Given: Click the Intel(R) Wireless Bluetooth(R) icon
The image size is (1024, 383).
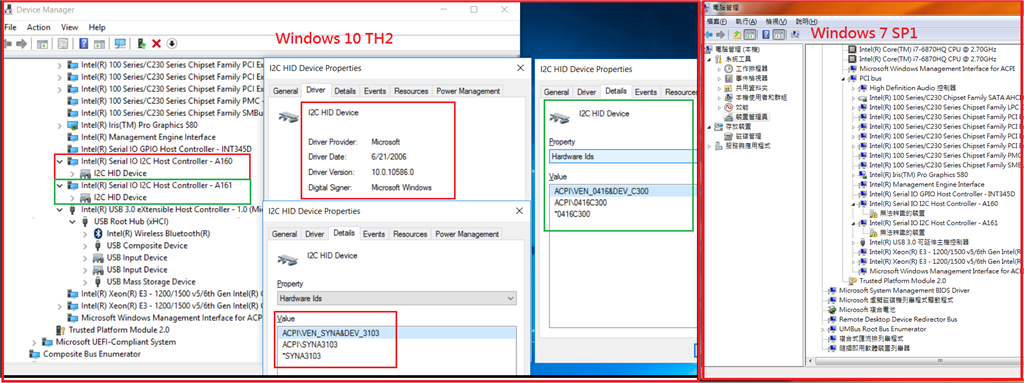Looking at the screenshot, I should 99,233.
